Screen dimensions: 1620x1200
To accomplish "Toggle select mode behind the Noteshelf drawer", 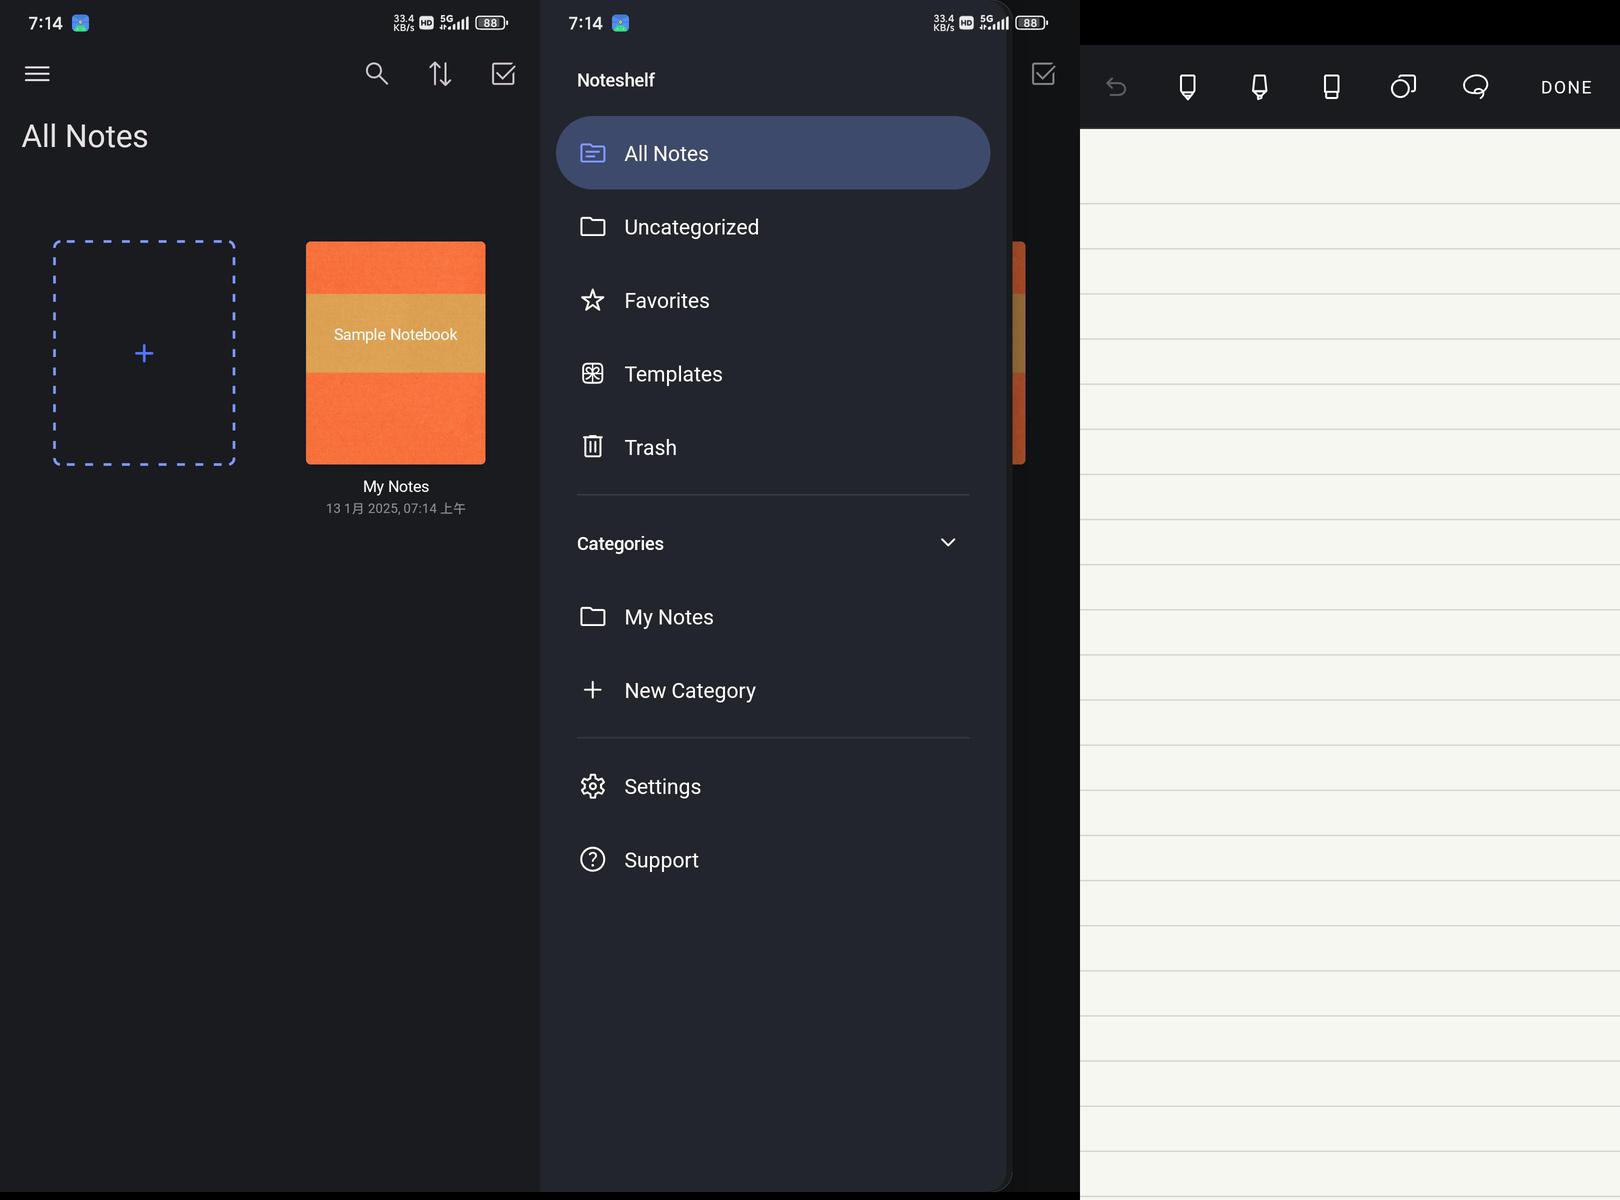I will click(x=1043, y=74).
